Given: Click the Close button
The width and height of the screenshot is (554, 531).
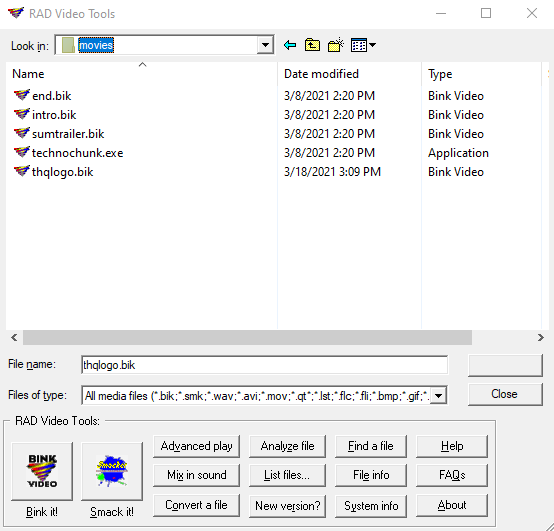Looking at the screenshot, I should pos(505,394).
